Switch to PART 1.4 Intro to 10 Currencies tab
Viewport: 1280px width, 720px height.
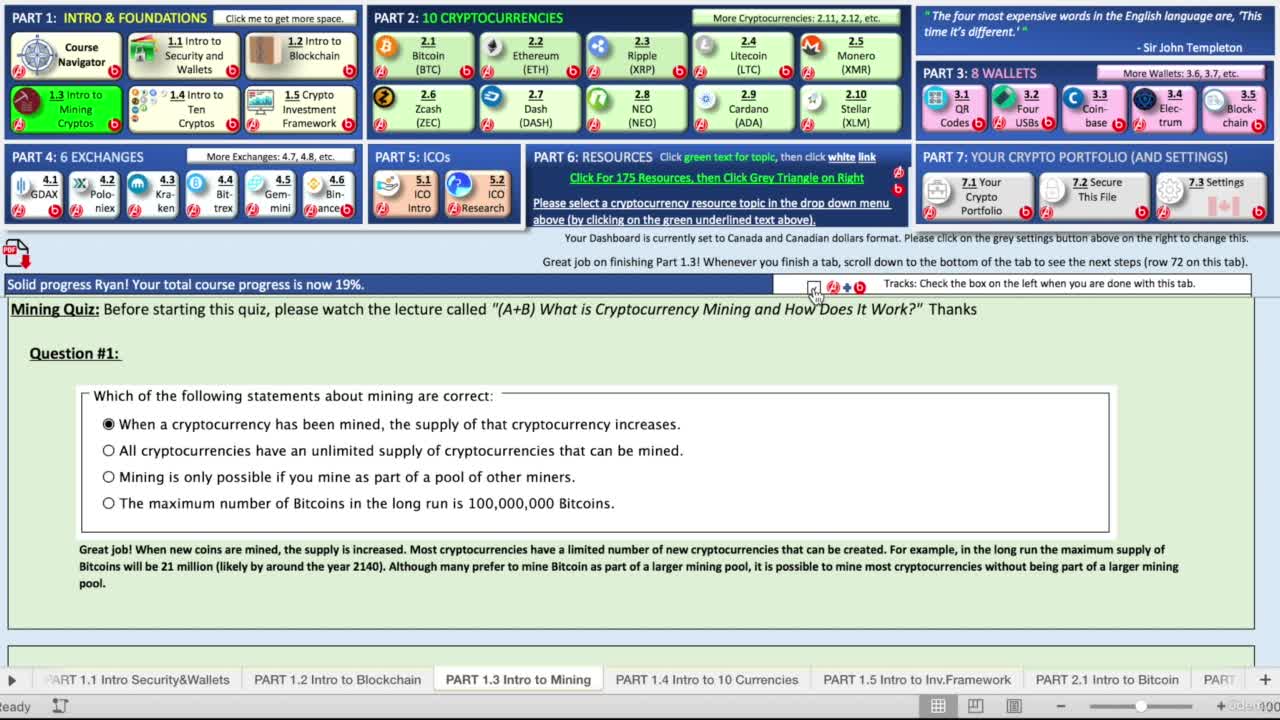click(707, 680)
